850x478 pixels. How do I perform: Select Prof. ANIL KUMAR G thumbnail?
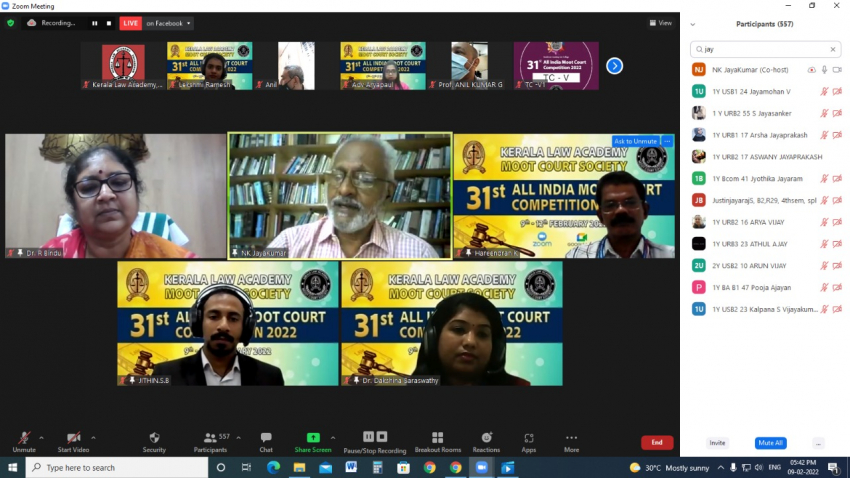[x=469, y=66]
